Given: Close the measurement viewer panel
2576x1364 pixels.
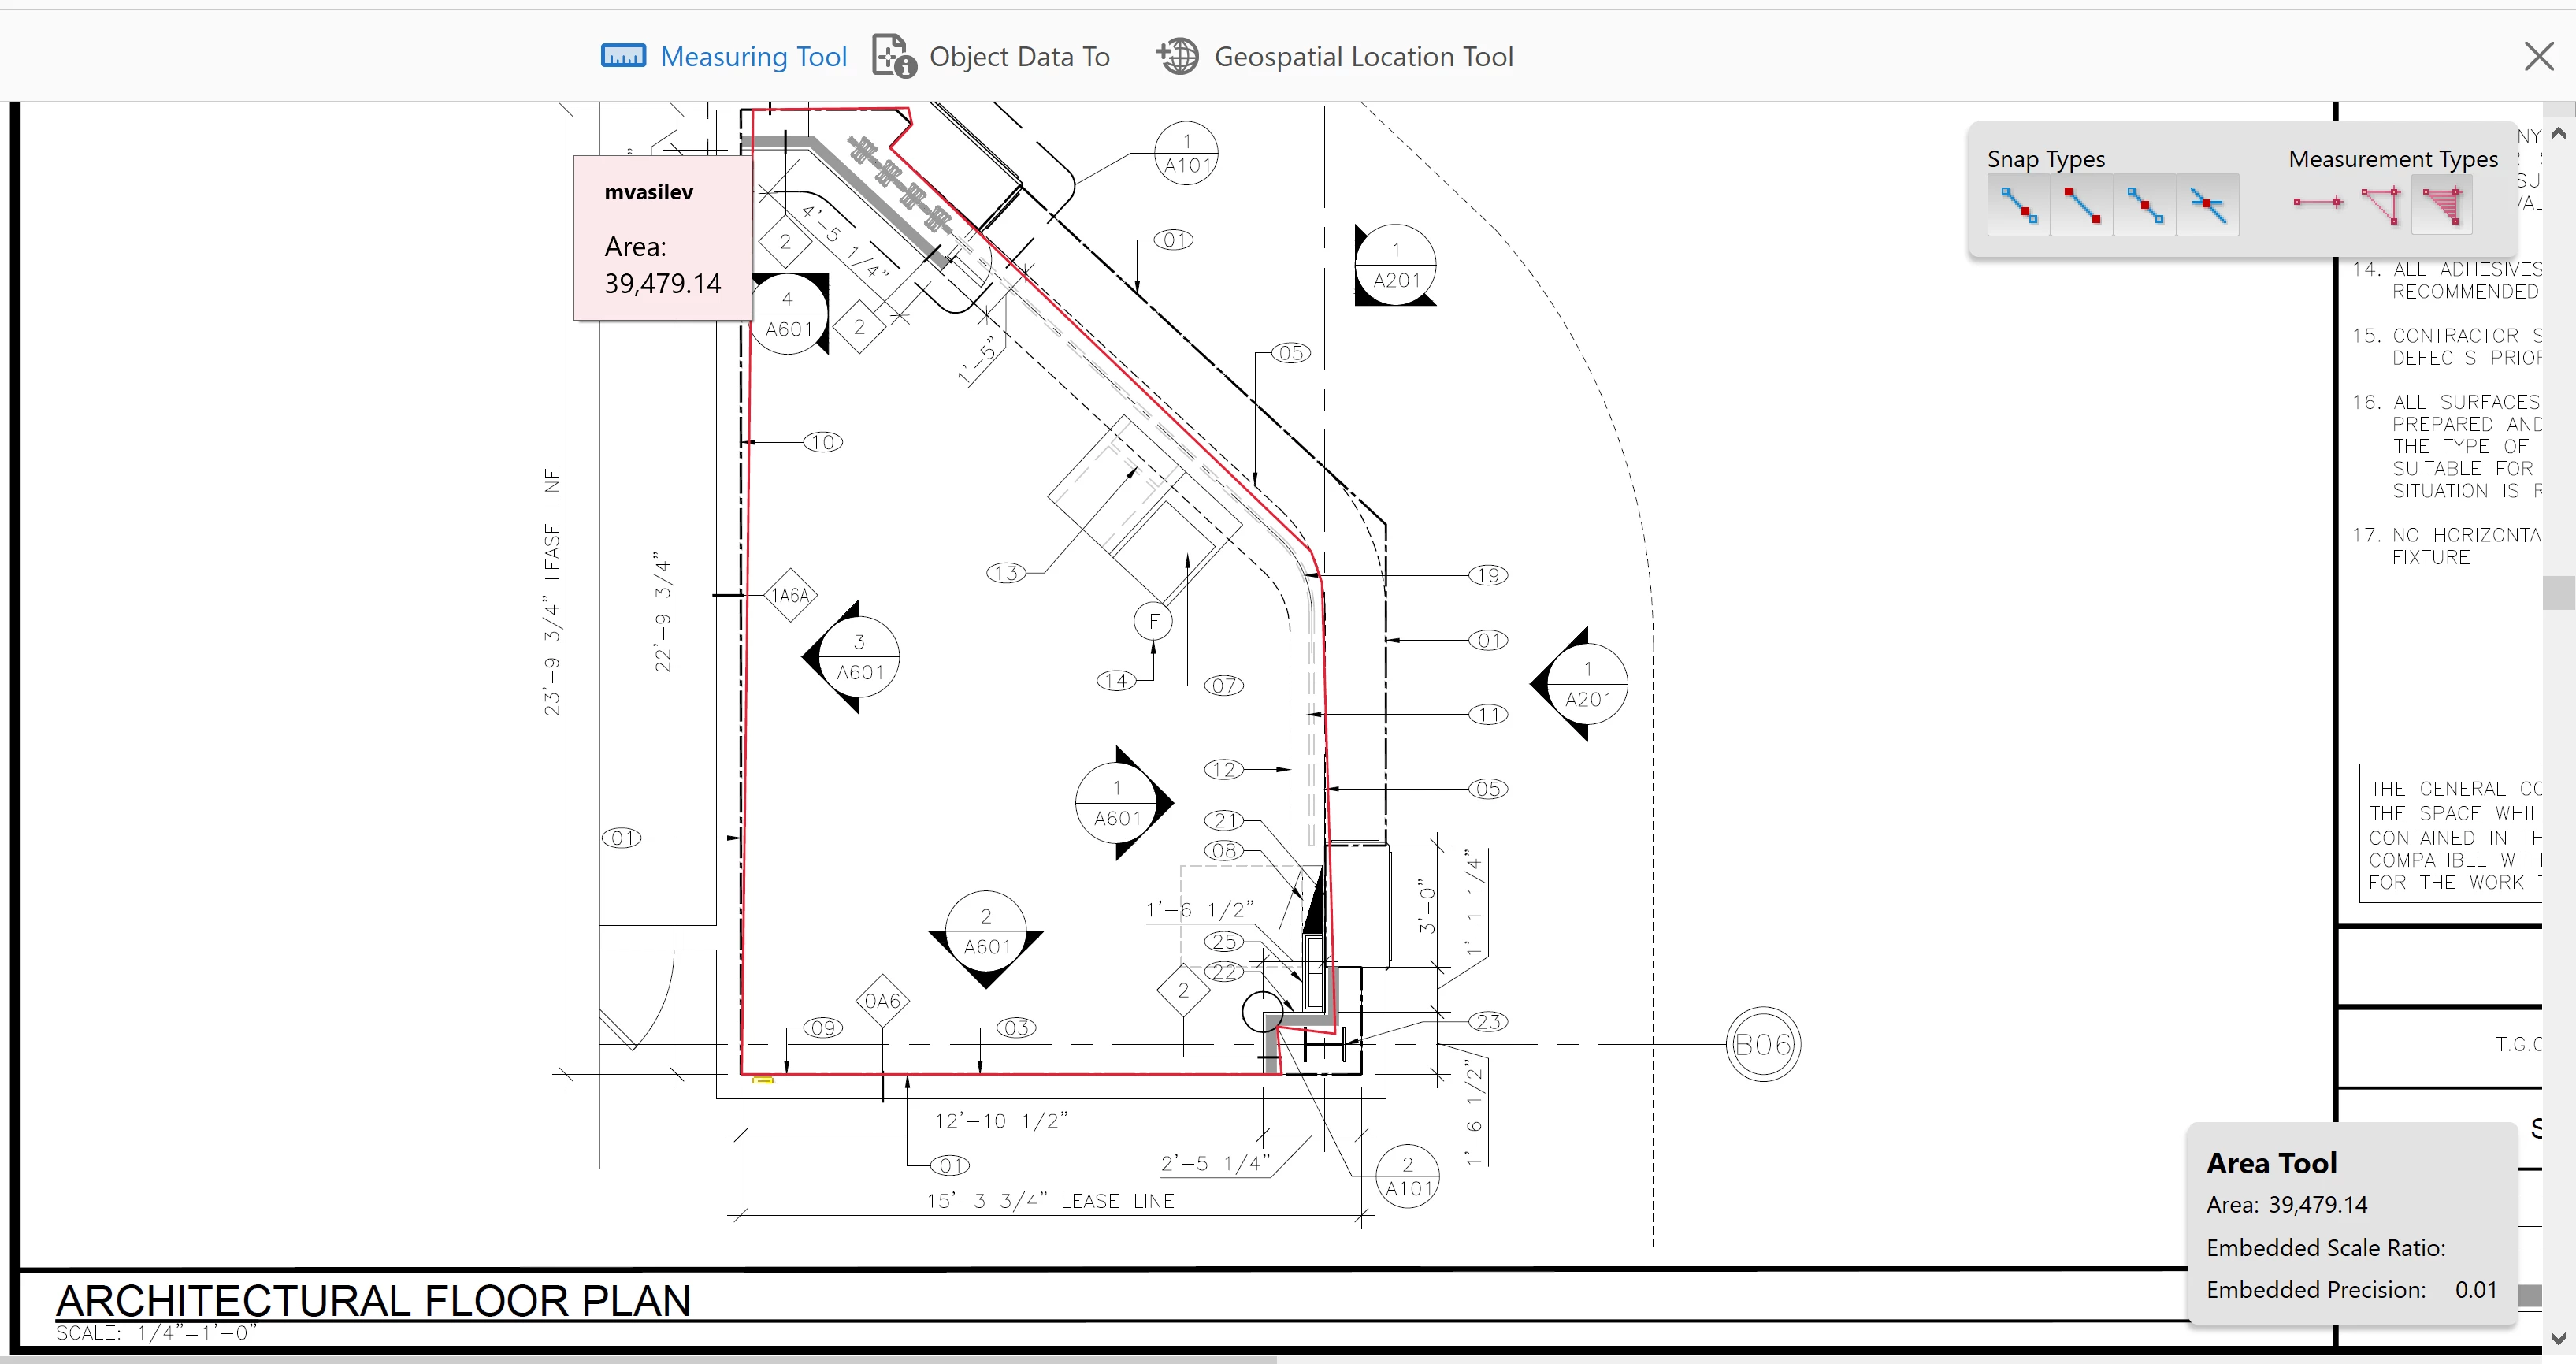Looking at the screenshot, I should click(x=2538, y=56).
